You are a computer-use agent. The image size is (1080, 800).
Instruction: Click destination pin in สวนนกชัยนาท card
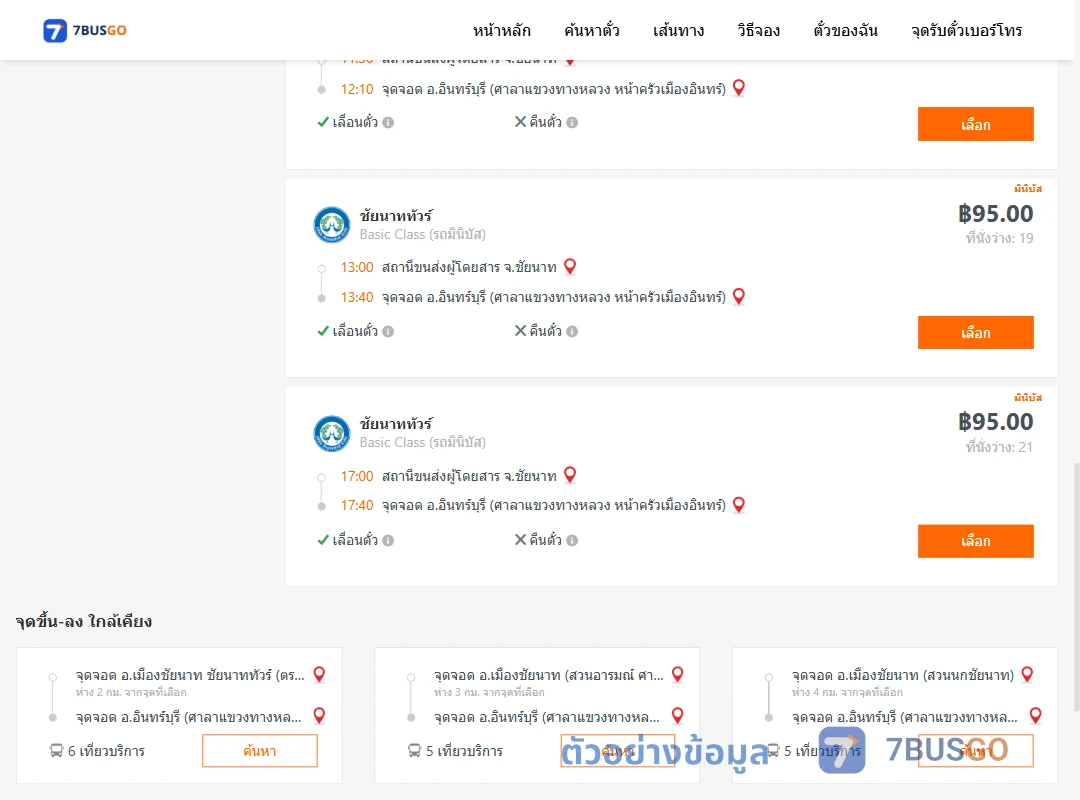point(1035,716)
